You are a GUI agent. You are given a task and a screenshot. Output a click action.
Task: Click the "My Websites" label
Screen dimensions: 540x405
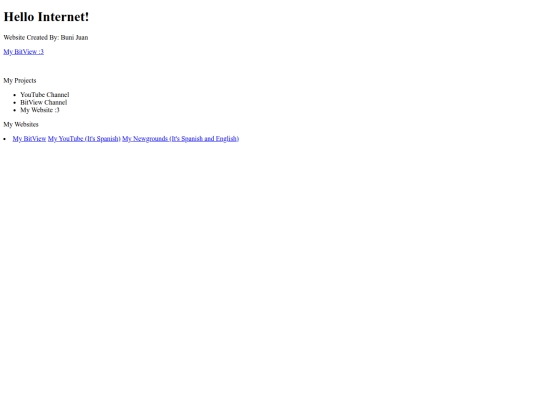pyautogui.click(x=21, y=124)
